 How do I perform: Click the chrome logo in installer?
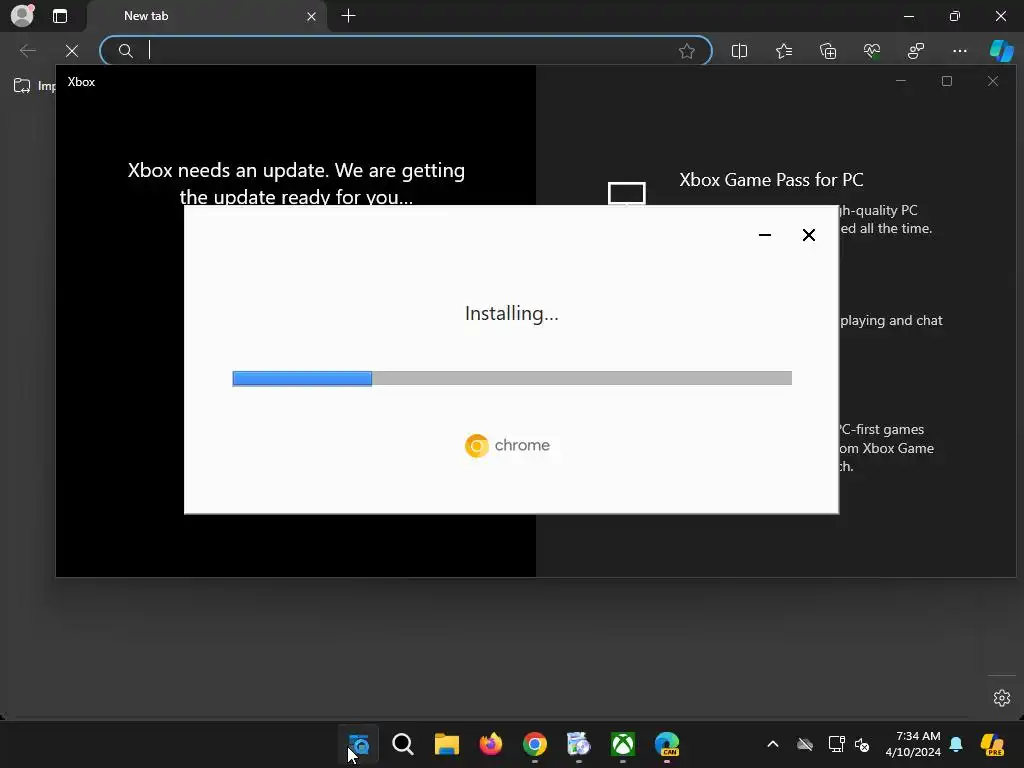click(507, 445)
